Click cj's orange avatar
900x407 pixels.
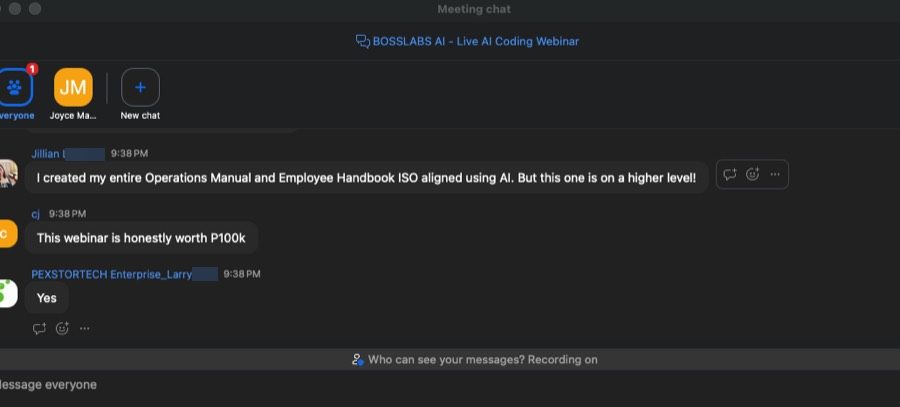coord(8,234)
